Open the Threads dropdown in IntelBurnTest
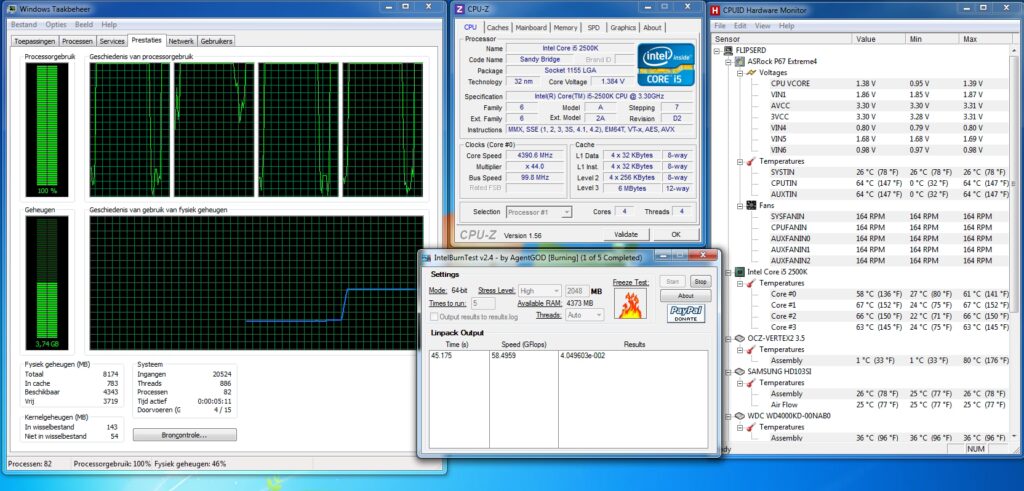Screen dimensions: 1024x491 click(586, 314)
